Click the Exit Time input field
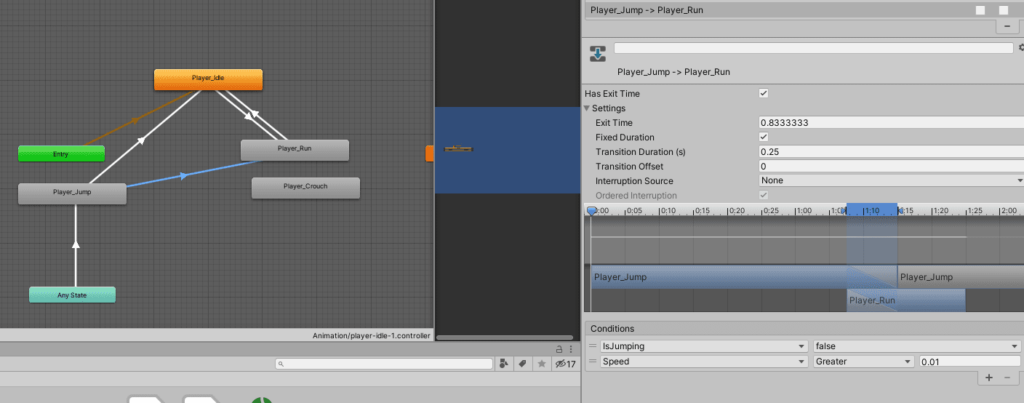Screen dimensions: 1024x403 click(890, 122)
